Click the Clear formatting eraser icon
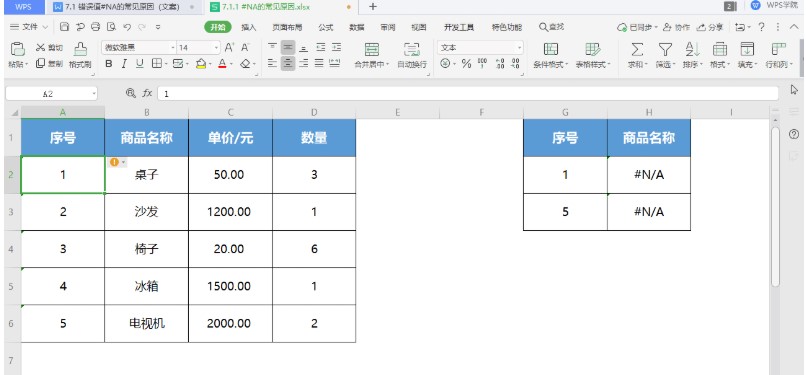The width and height of the screenshot is (806, 375). point(245,64)
